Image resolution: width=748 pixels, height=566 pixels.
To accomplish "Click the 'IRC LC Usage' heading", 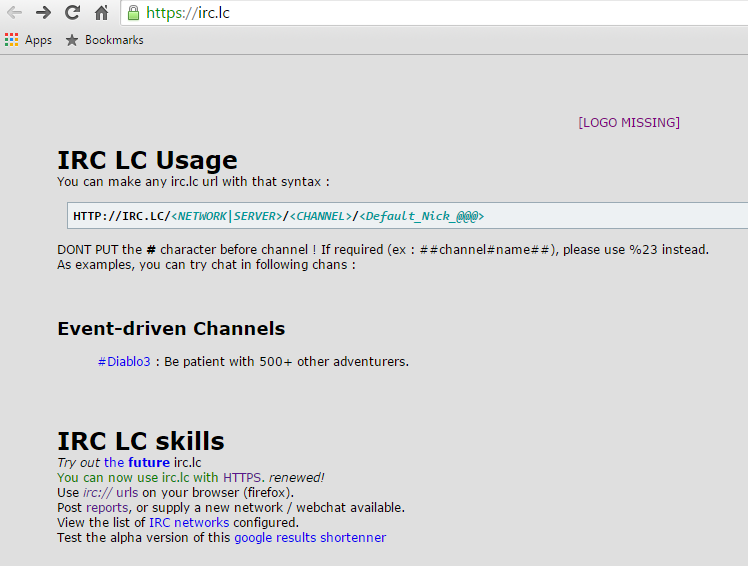I will (147, 160).
